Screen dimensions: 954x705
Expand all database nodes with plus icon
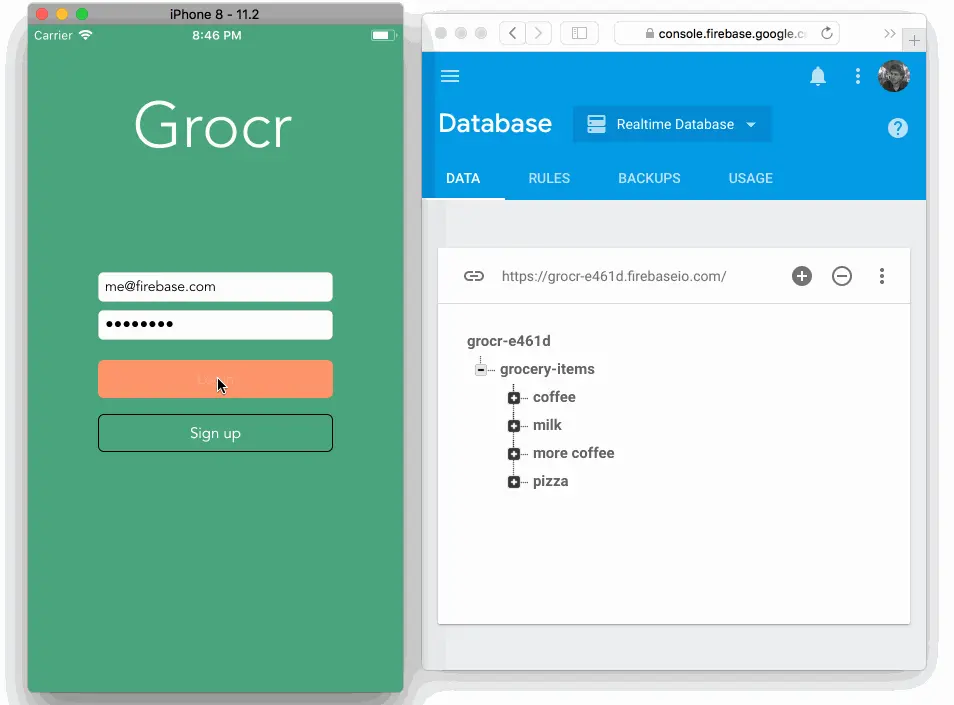pyautogui.click(x=801, y=276)
